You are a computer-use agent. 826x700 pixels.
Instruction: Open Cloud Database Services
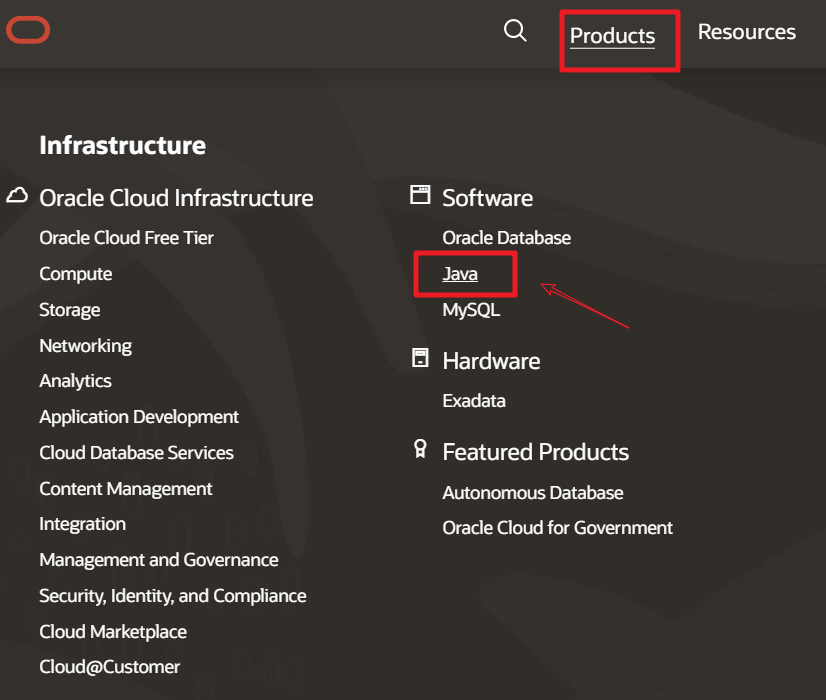click(136, 453)
